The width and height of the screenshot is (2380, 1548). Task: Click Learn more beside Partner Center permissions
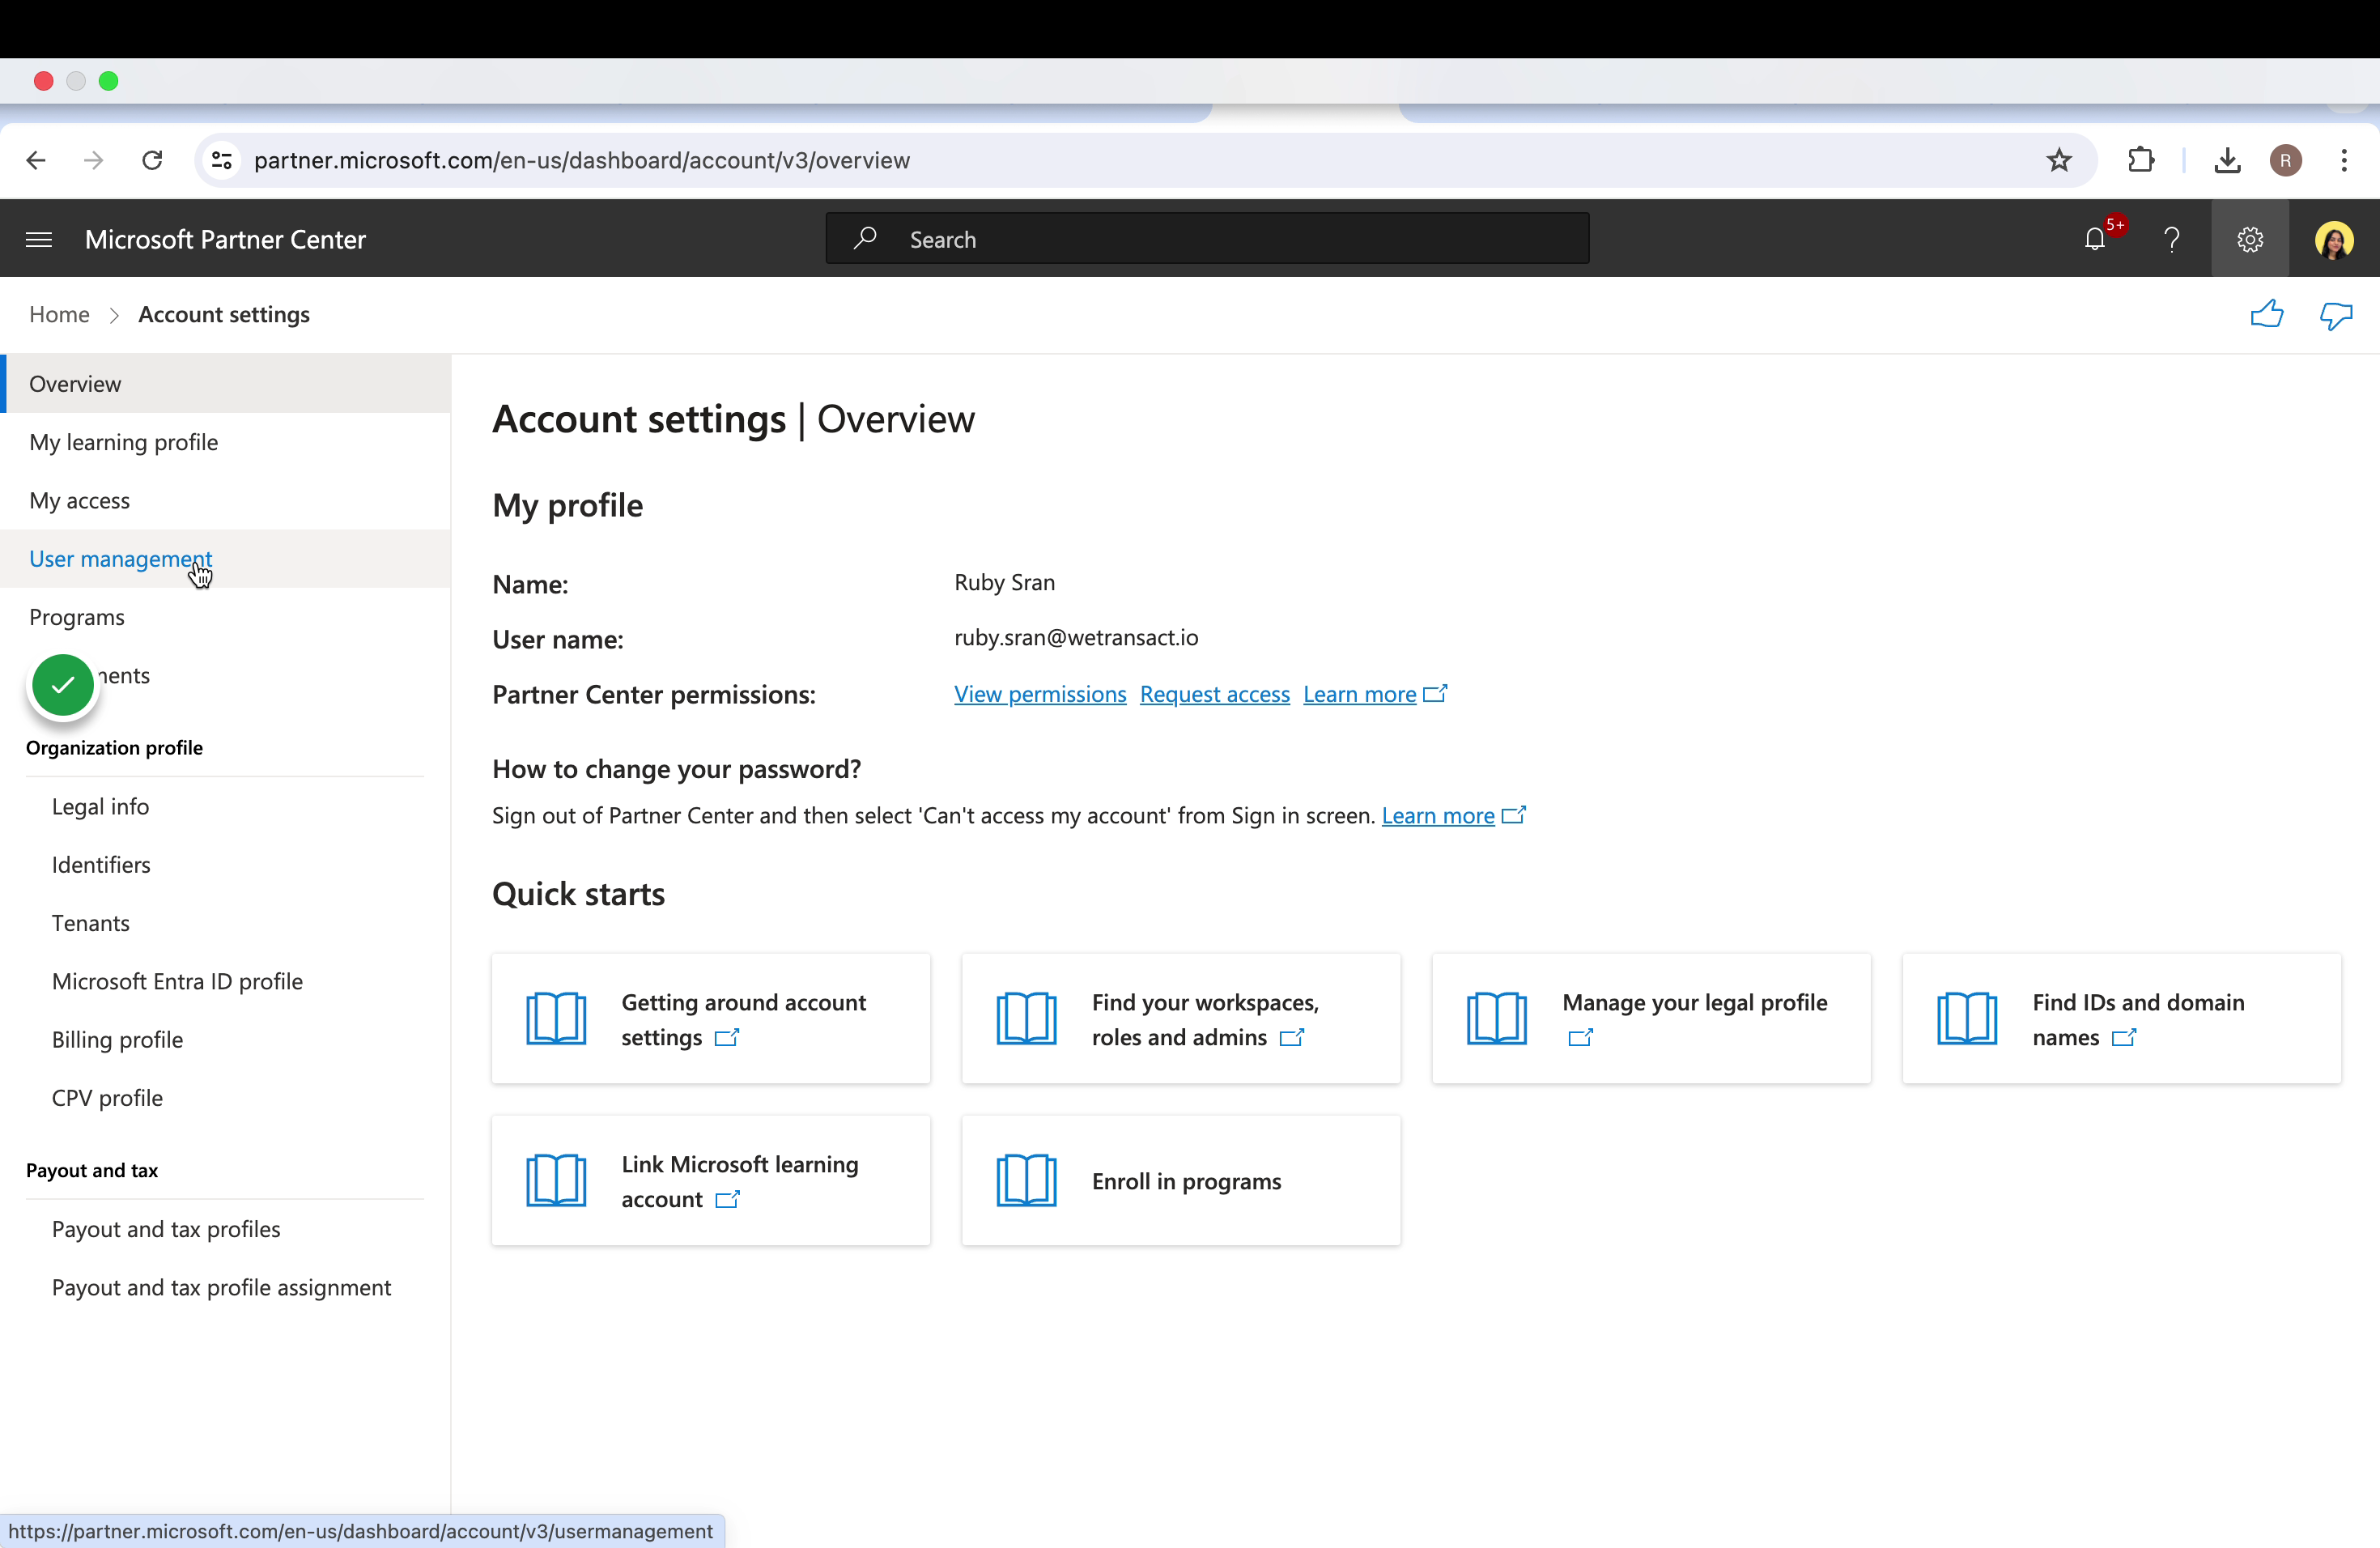1374,694
